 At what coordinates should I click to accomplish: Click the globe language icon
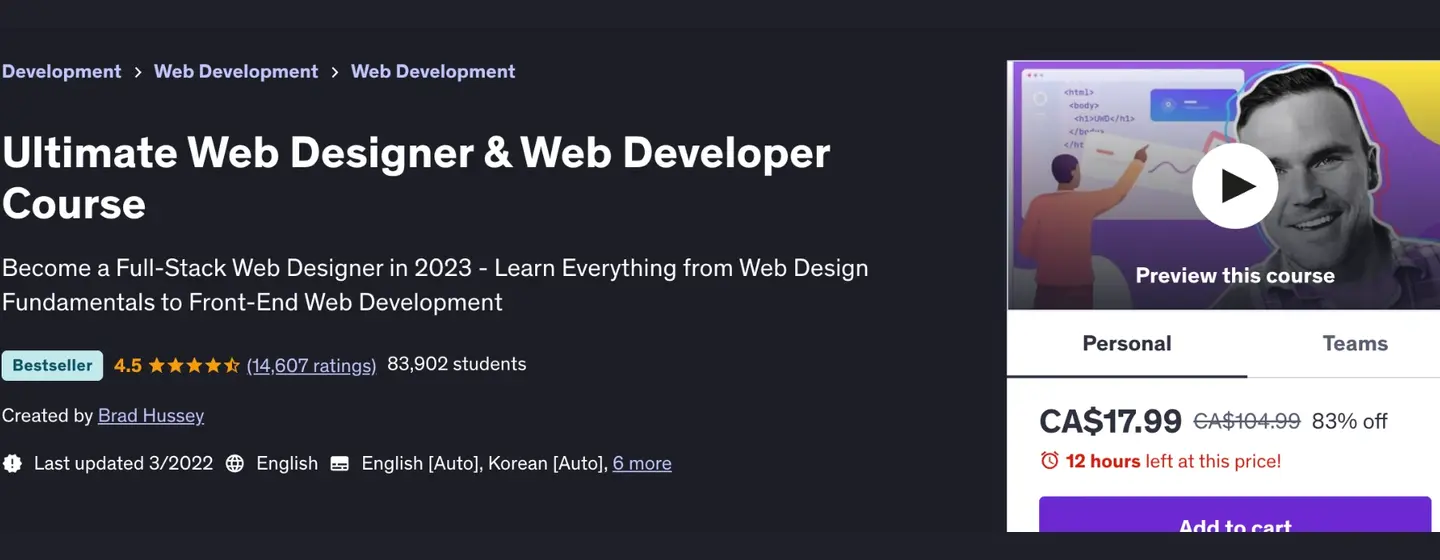tap(235, 463)
